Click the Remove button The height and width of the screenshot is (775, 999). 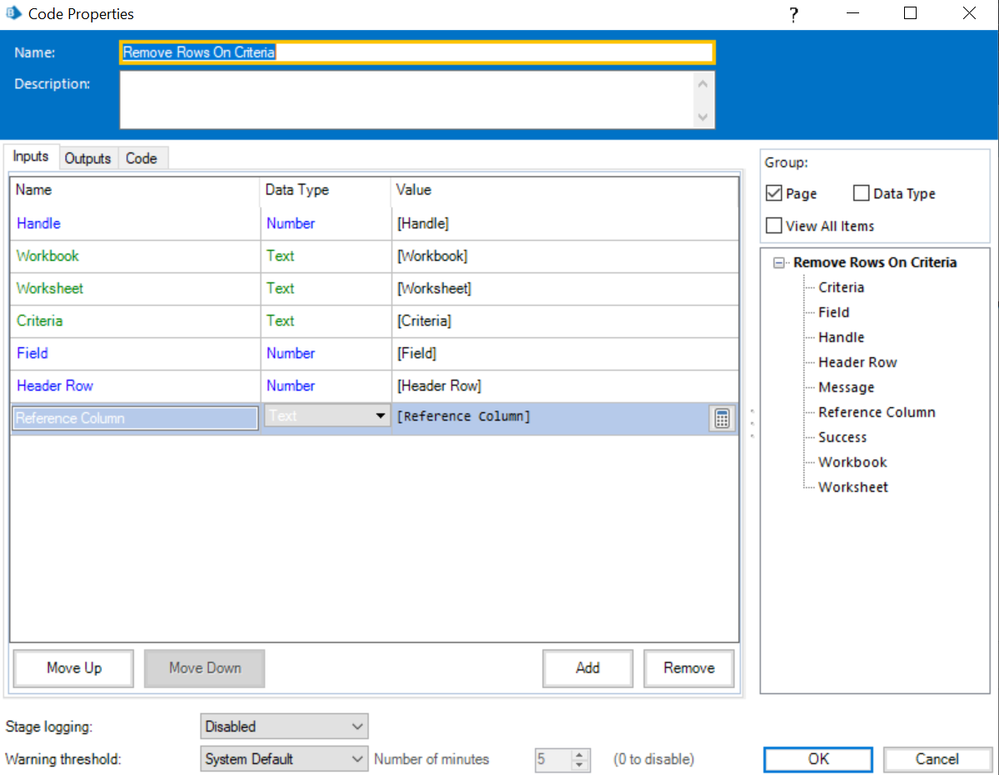[689, 668]
